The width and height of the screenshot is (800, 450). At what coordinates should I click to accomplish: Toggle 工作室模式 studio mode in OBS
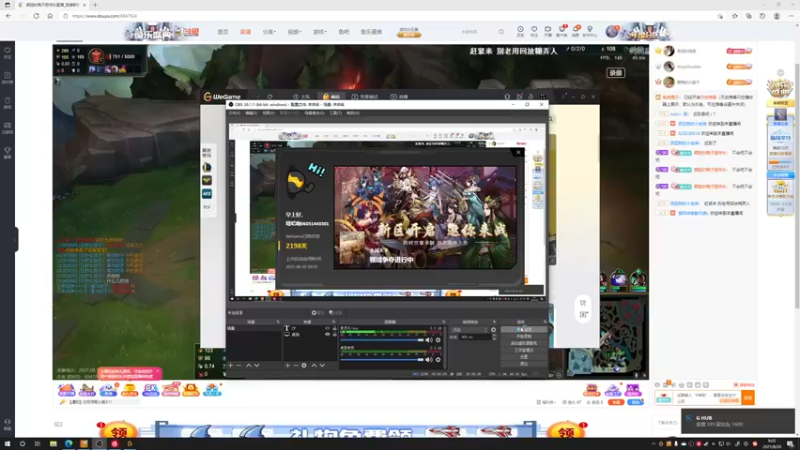[x=524, y=350]
